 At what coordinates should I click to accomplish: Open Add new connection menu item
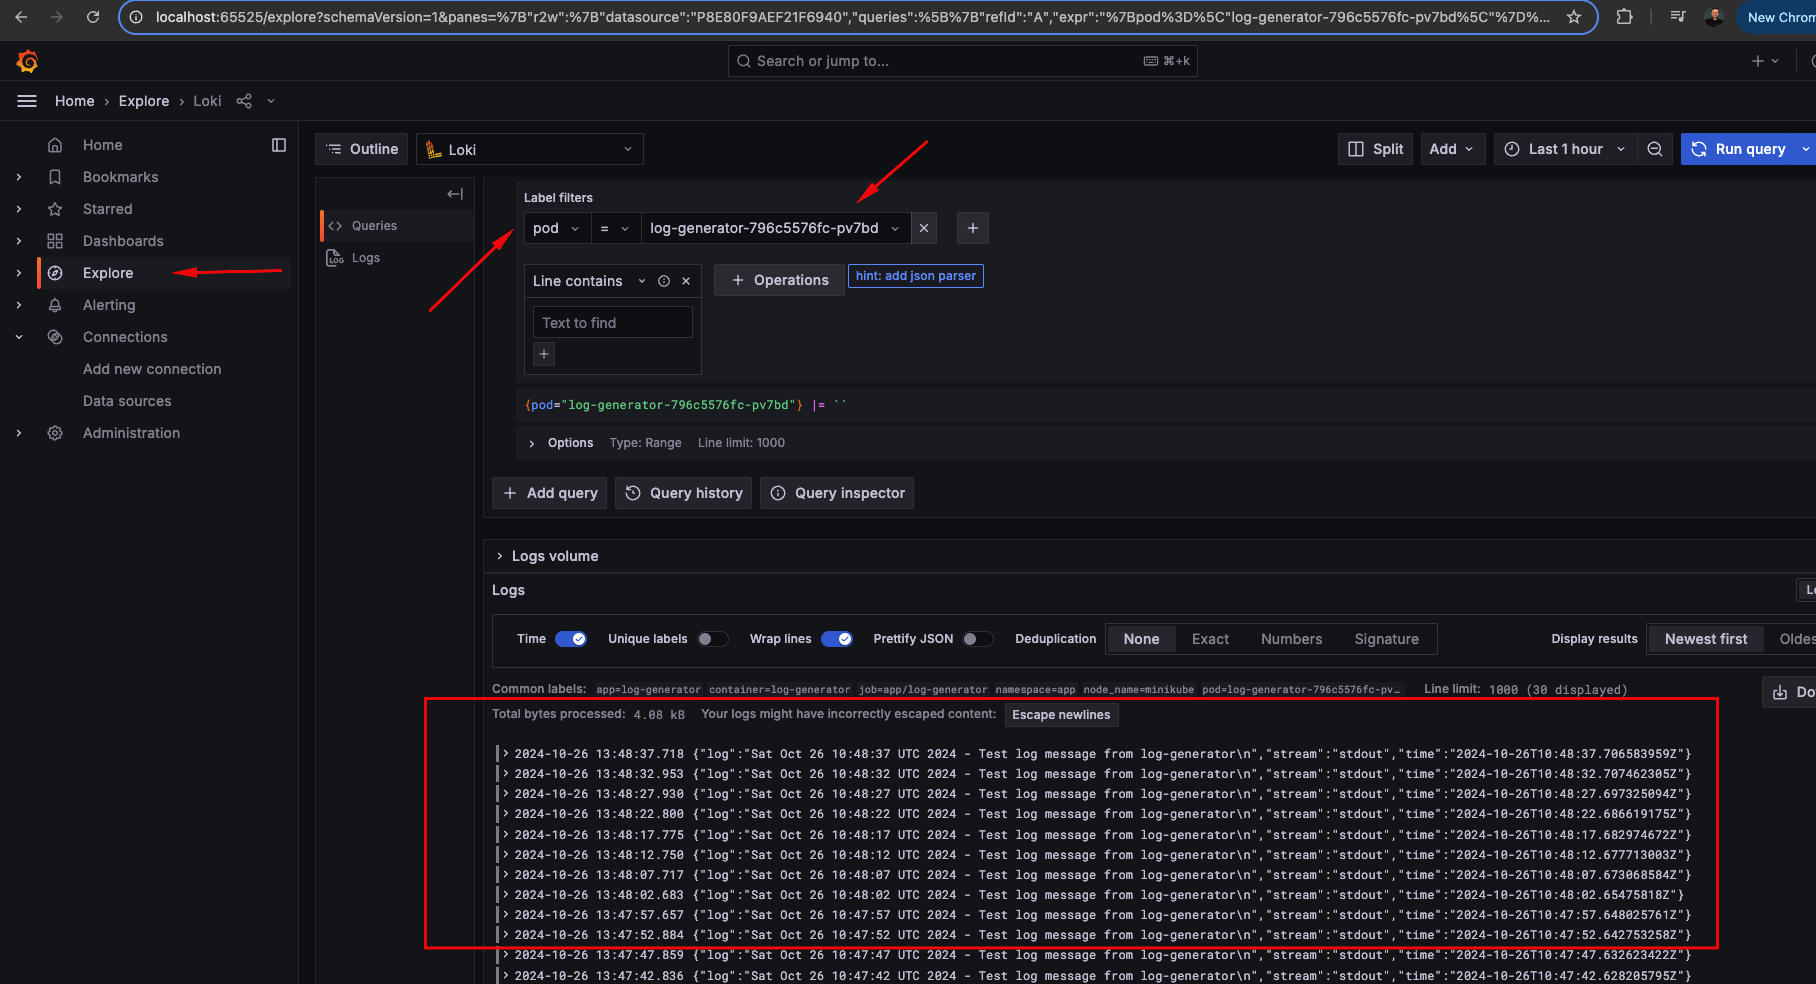pos(152,369)
